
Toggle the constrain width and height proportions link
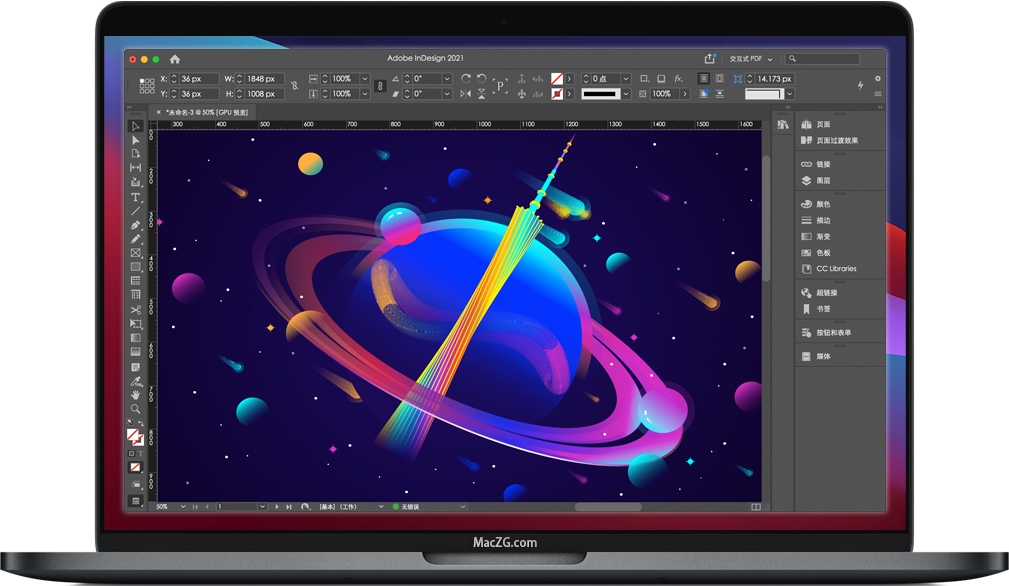point(294,86)
